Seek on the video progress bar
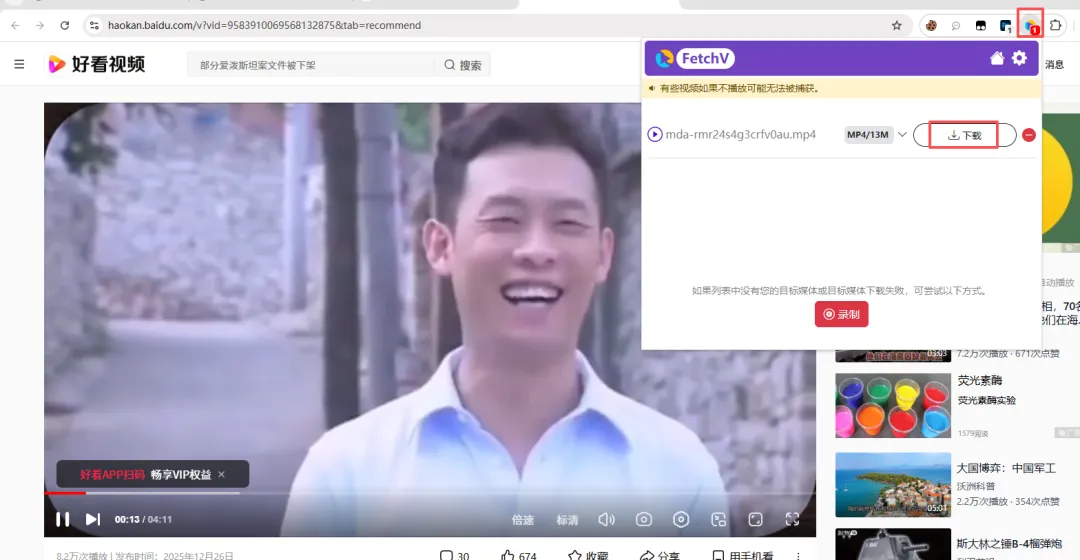The width and height of the screenshot is (1080, 560). (430, 493)
